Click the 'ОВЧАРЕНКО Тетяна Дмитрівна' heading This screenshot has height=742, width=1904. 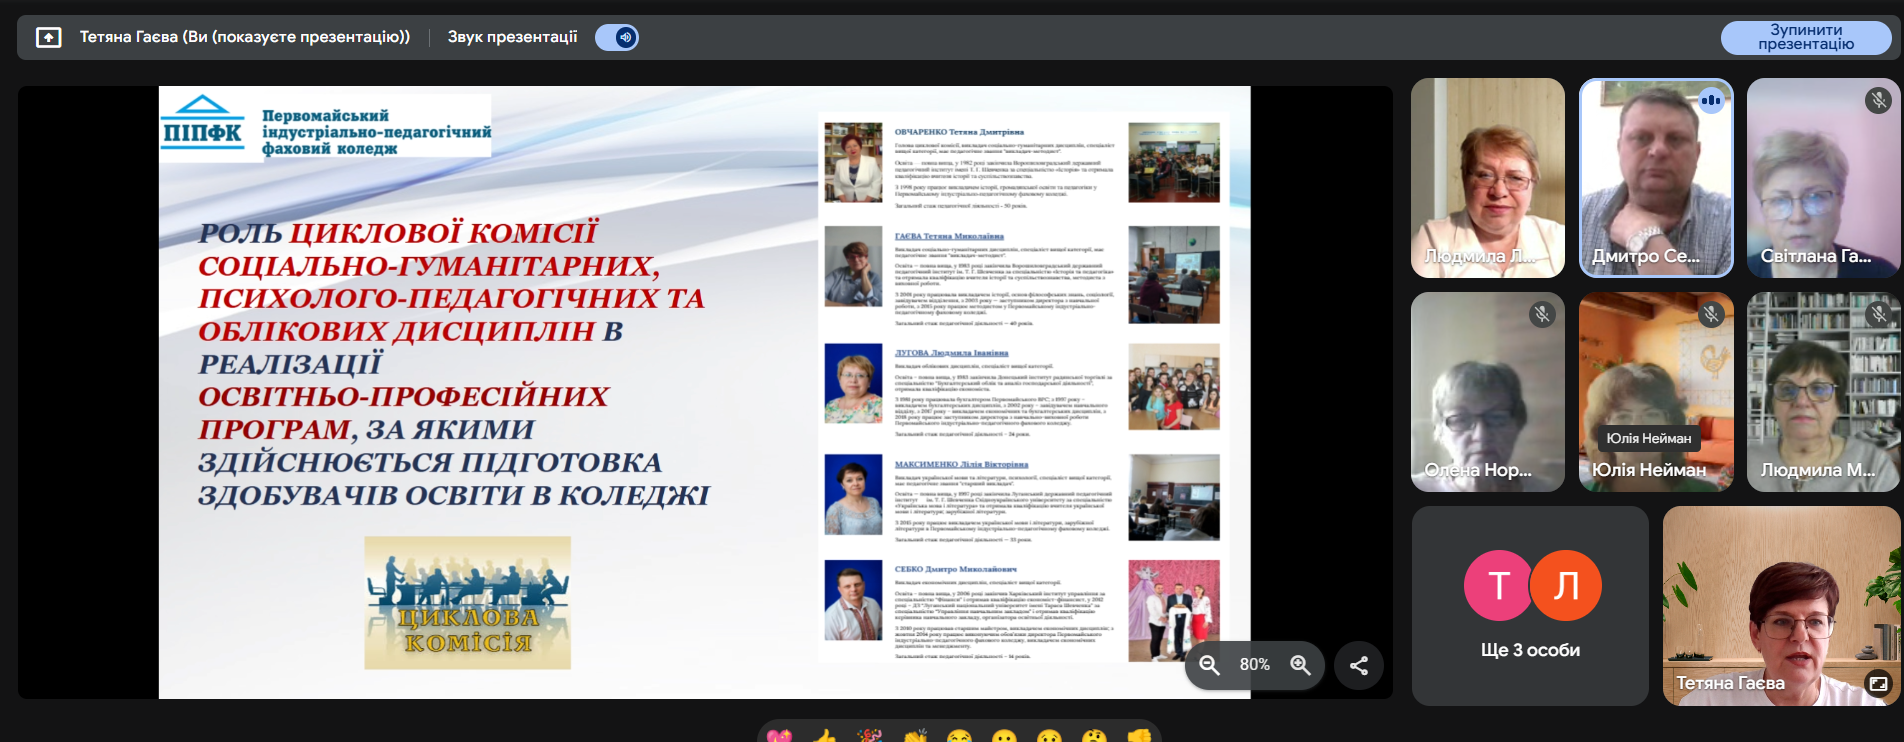click(x=959, y=132)
